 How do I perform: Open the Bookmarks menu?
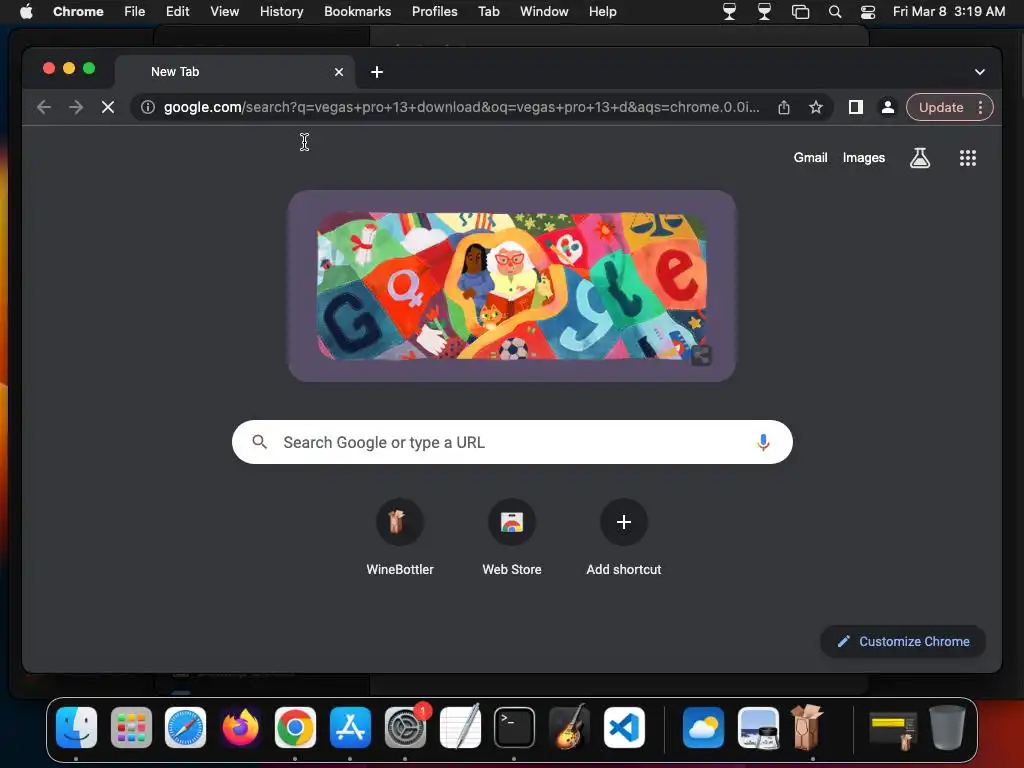coord(357,11)
